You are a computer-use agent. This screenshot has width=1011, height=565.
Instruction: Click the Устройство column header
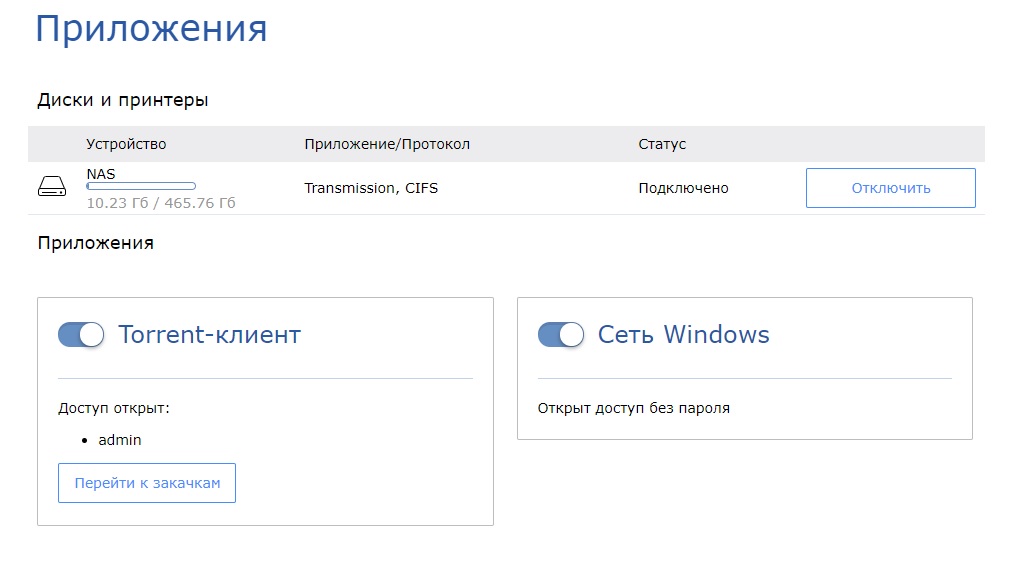[126, 144]
